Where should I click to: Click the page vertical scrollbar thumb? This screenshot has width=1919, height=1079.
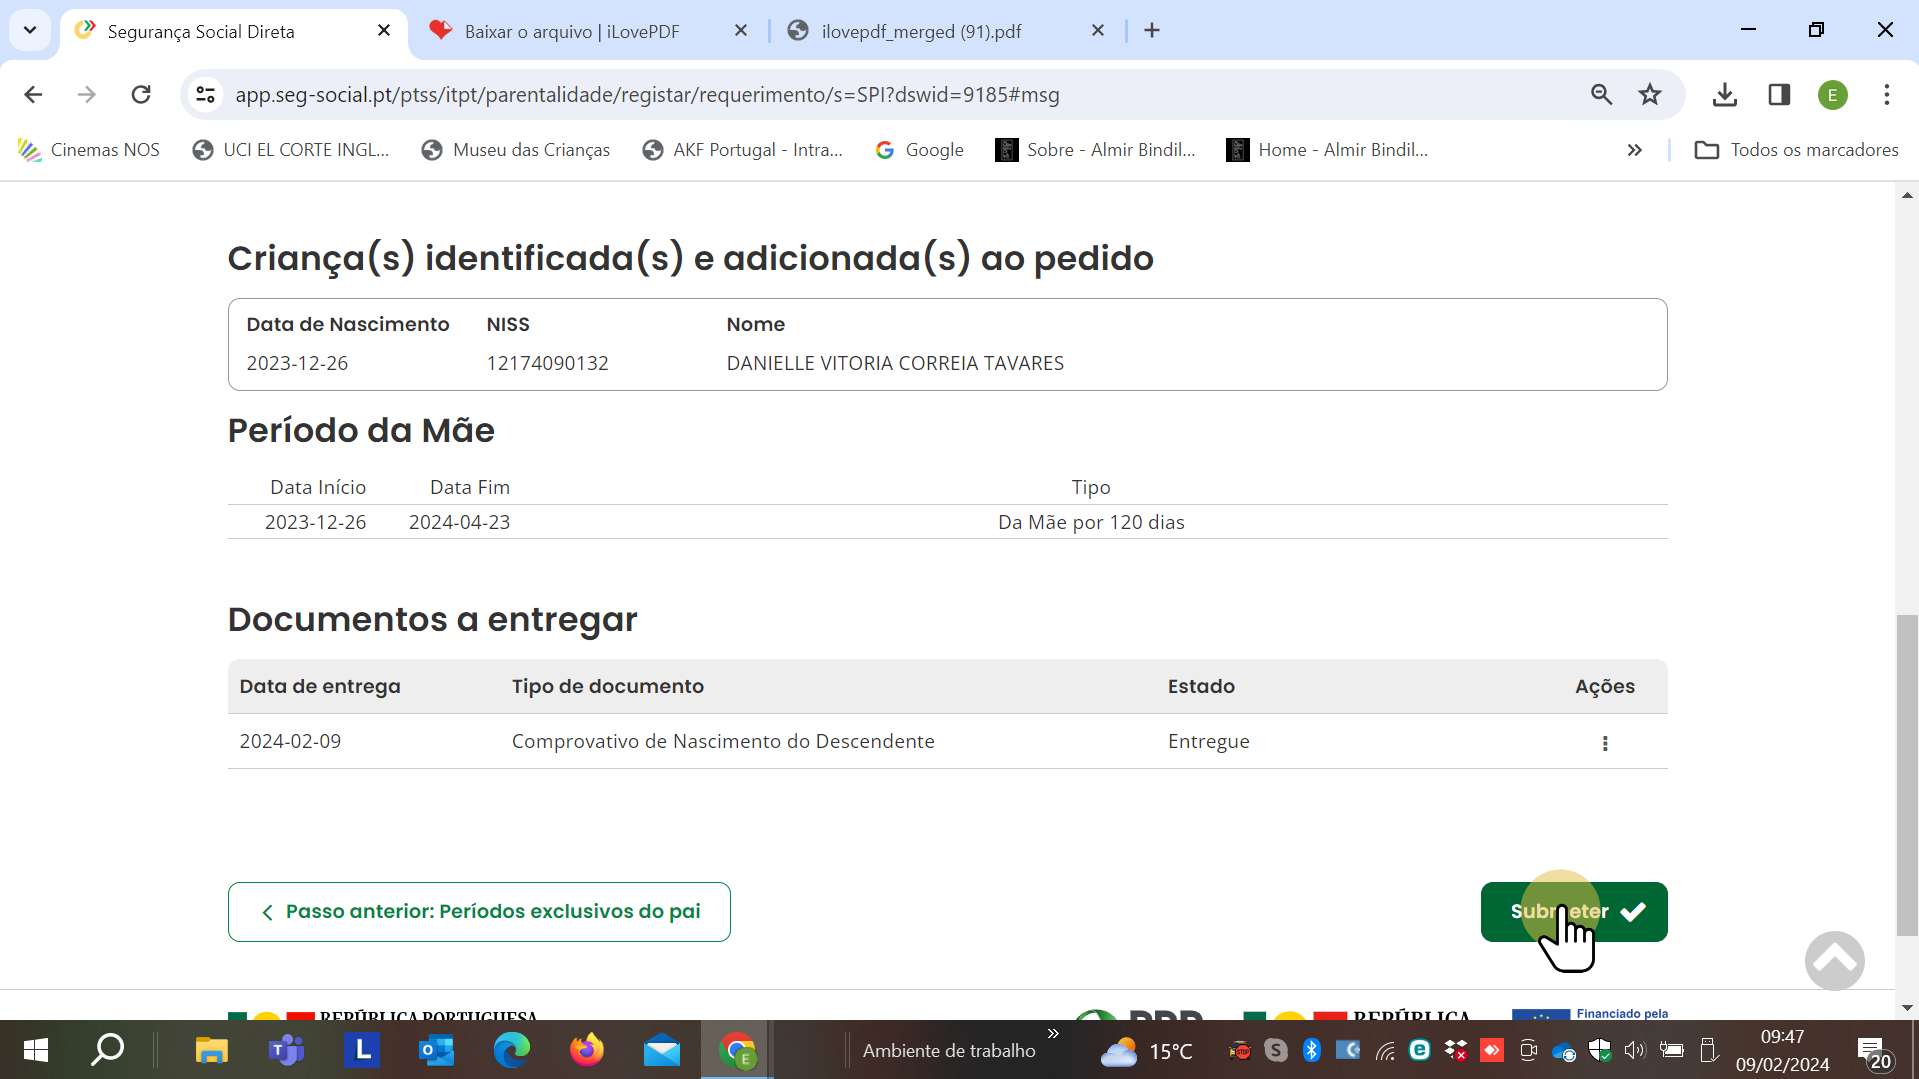[1907, 775]
